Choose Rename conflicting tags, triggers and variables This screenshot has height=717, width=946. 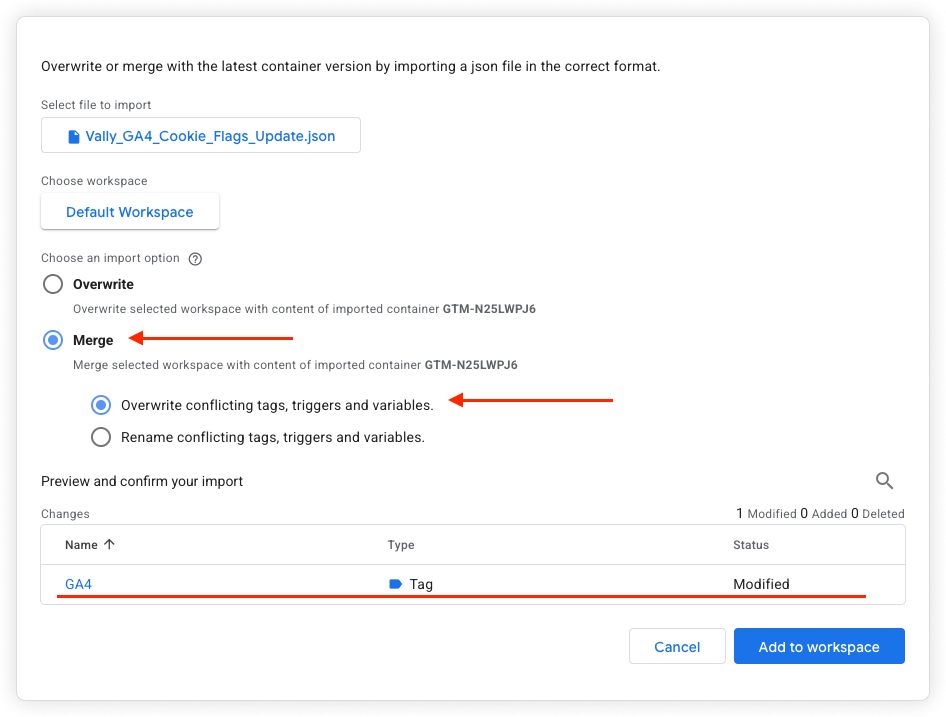pyautogui.click(x=101, y=437)
